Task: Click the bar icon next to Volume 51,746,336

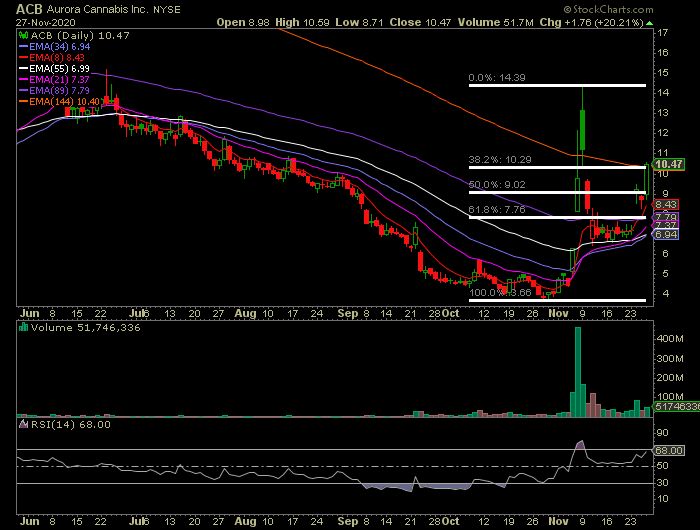Action: [x=23, y=327]
